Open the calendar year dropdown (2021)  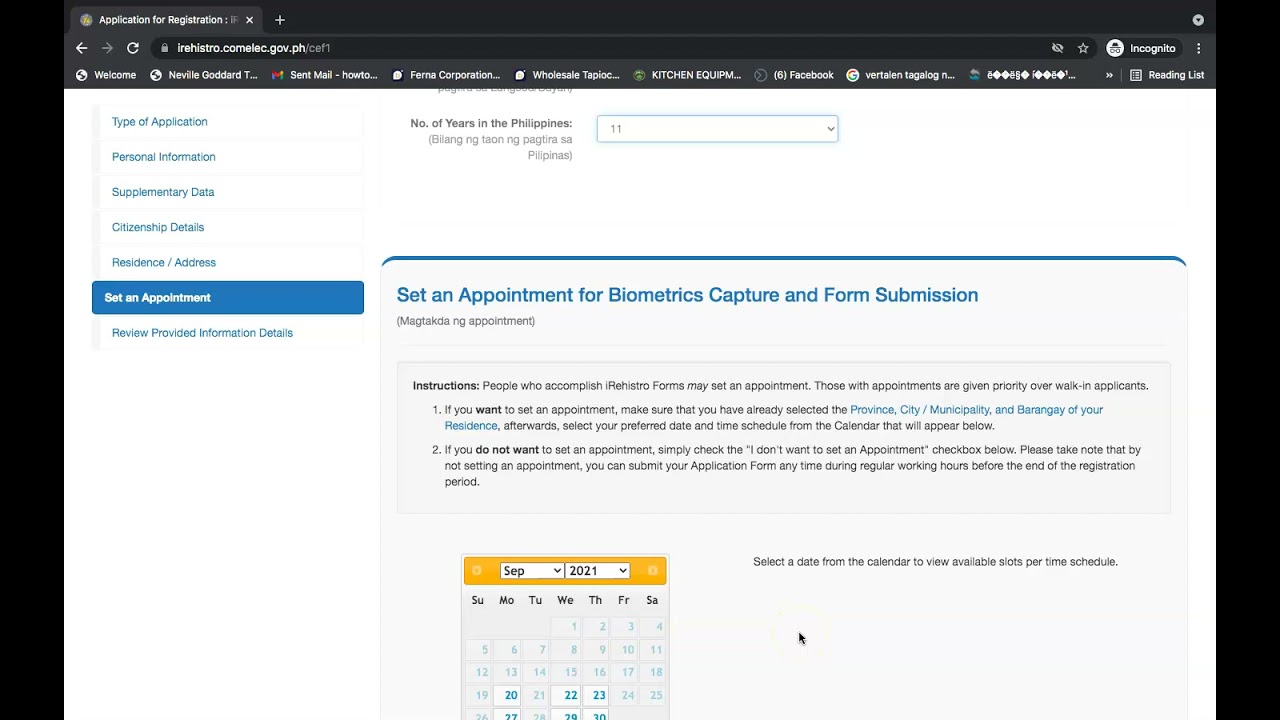(x=597, y=571)
